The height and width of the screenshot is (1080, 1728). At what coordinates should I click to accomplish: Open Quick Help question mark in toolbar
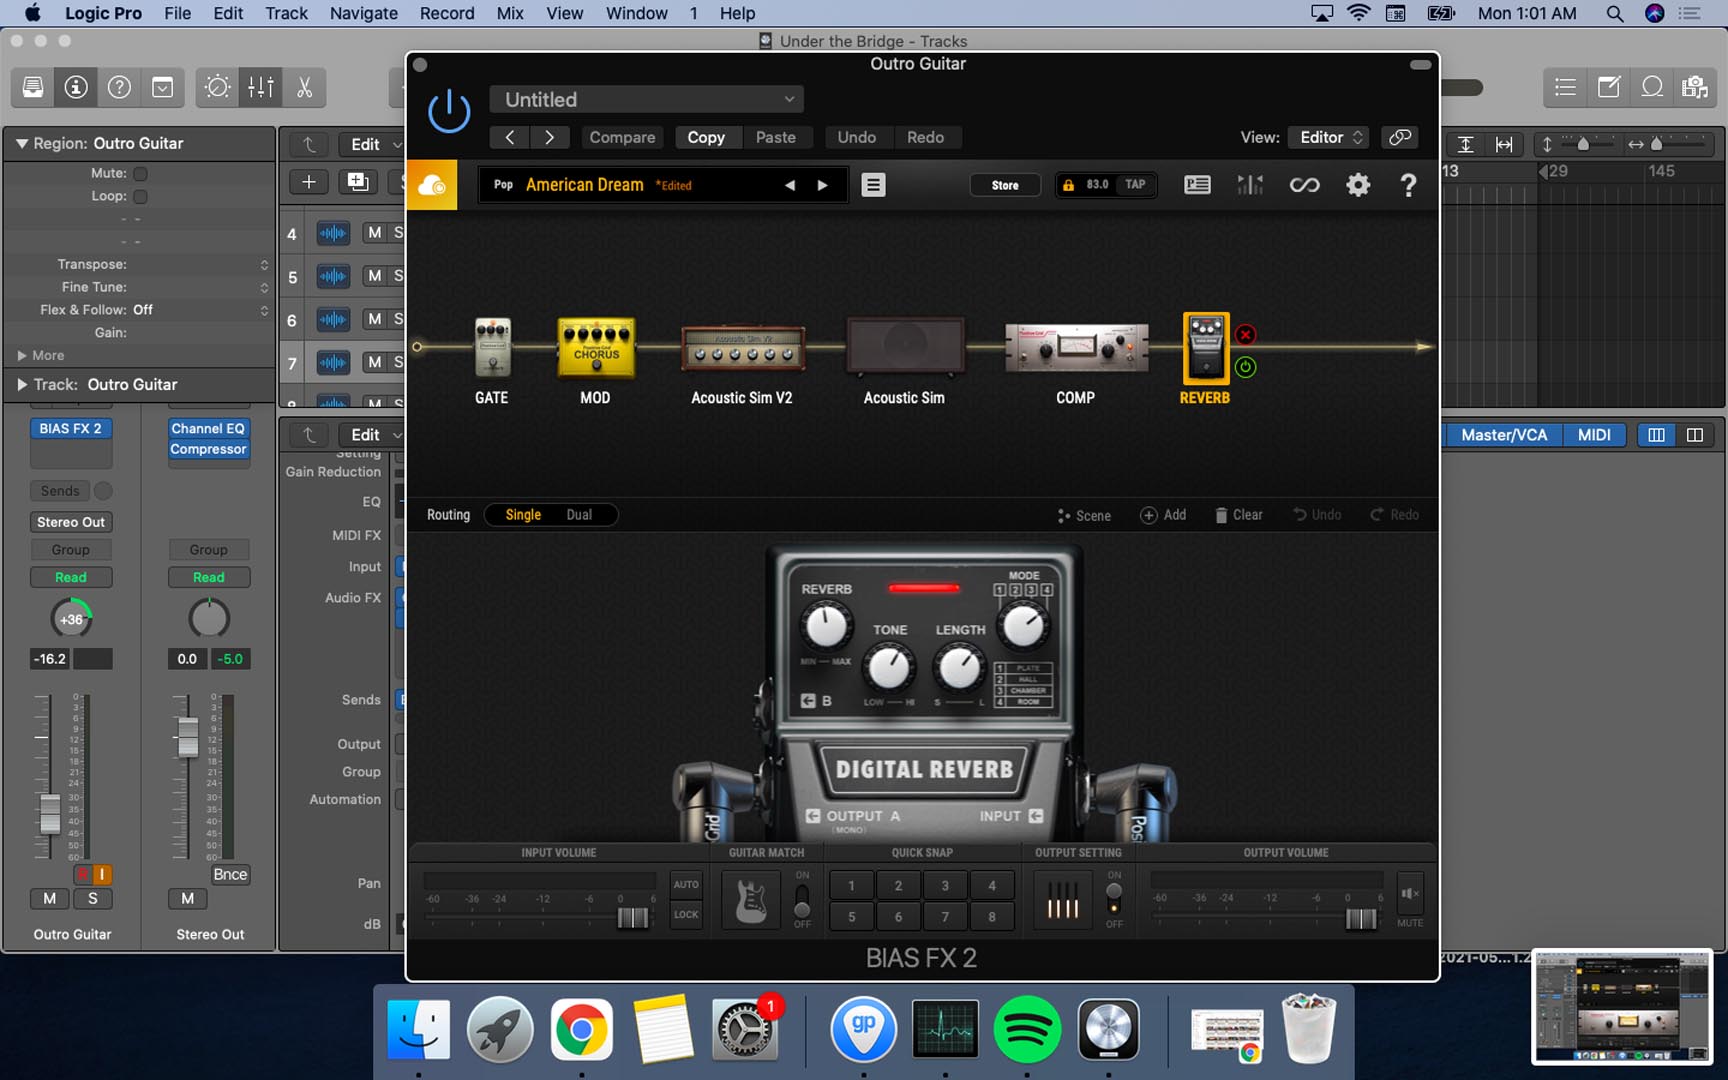(119, 87)
